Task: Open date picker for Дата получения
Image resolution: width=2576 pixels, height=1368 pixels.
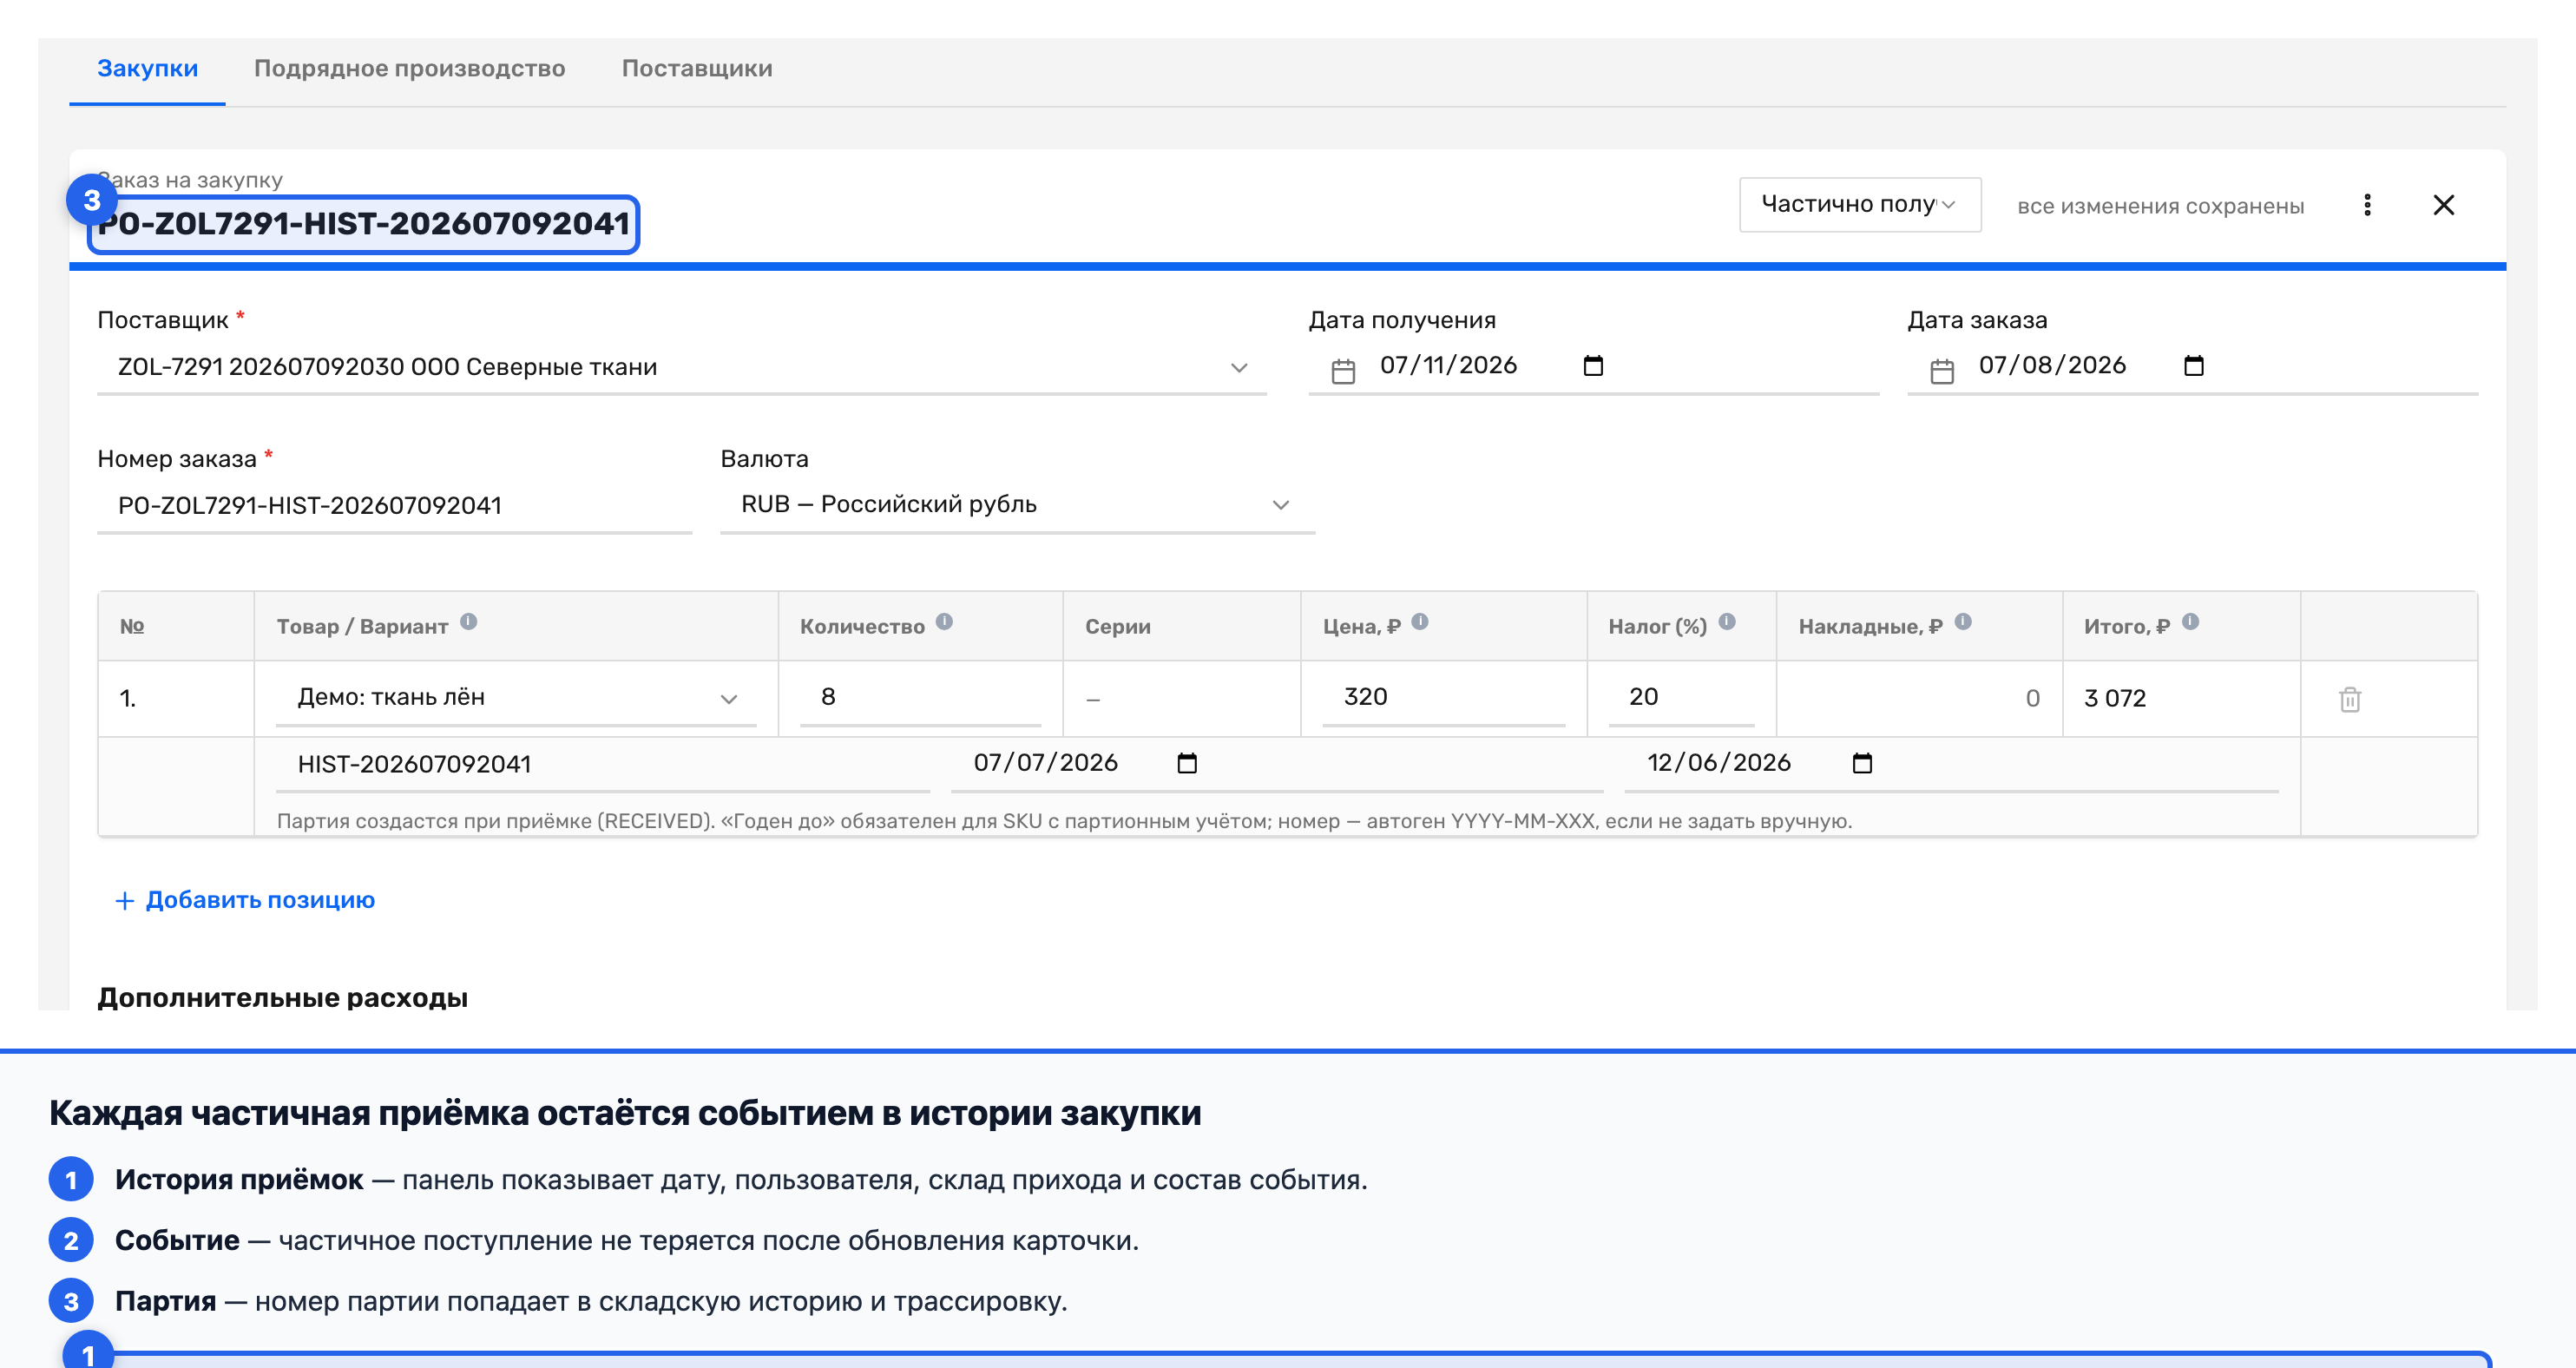Action: point(1593,365)
